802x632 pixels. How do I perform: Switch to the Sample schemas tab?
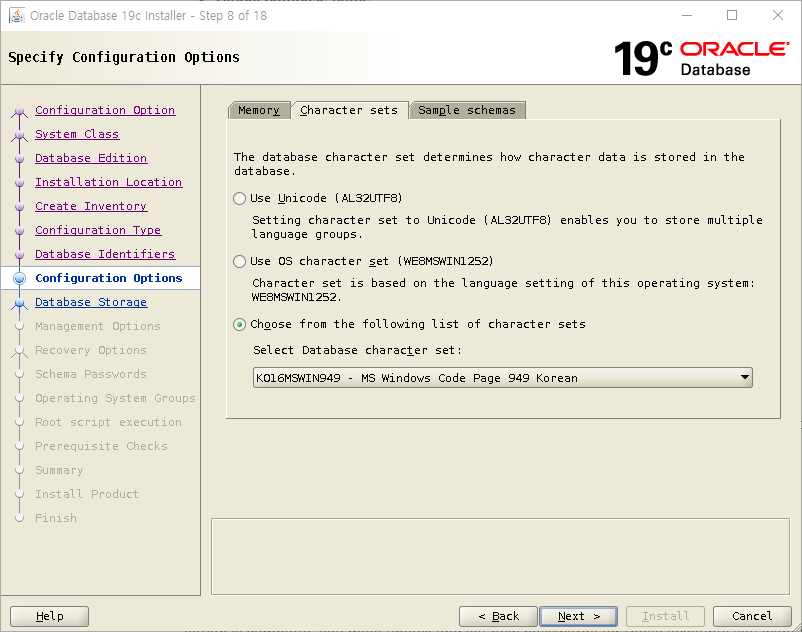pyautogui.click(x=467, y=110)
